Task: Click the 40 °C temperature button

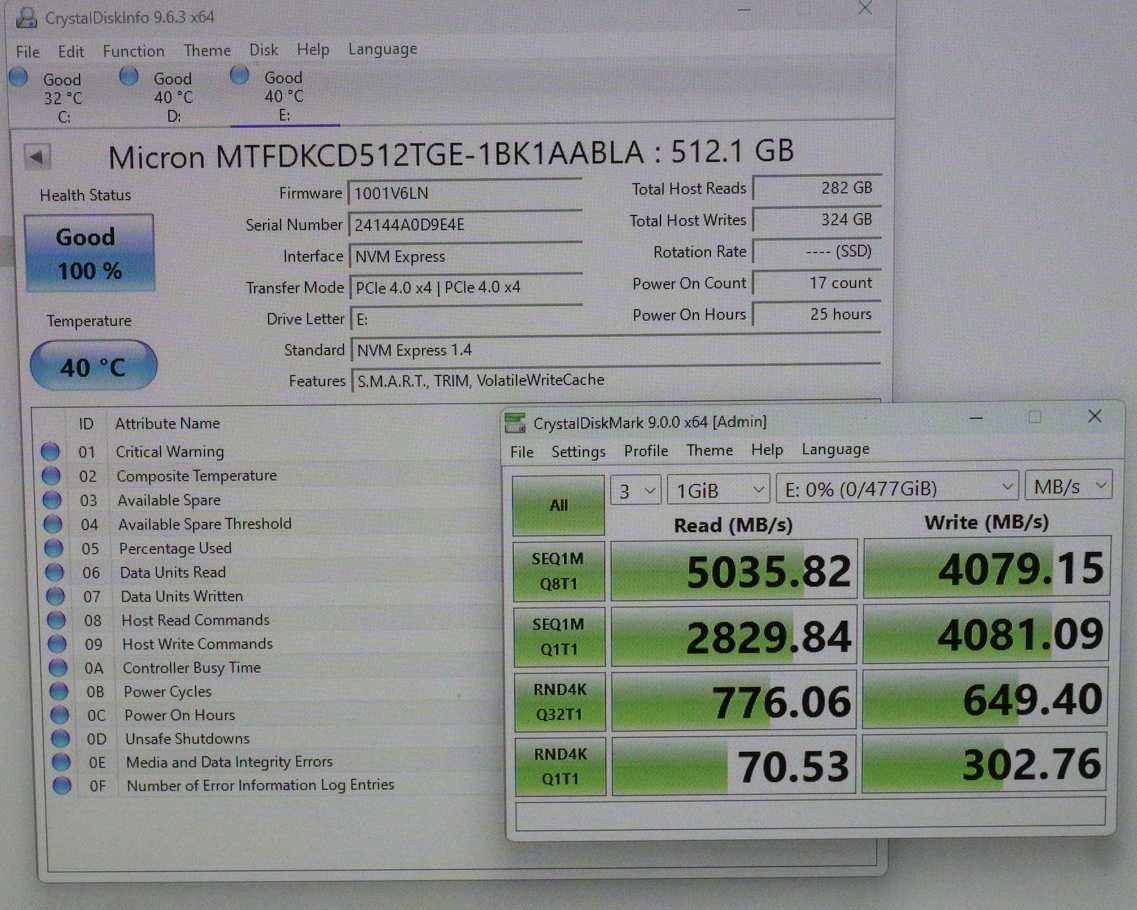Action: [93, 365]
